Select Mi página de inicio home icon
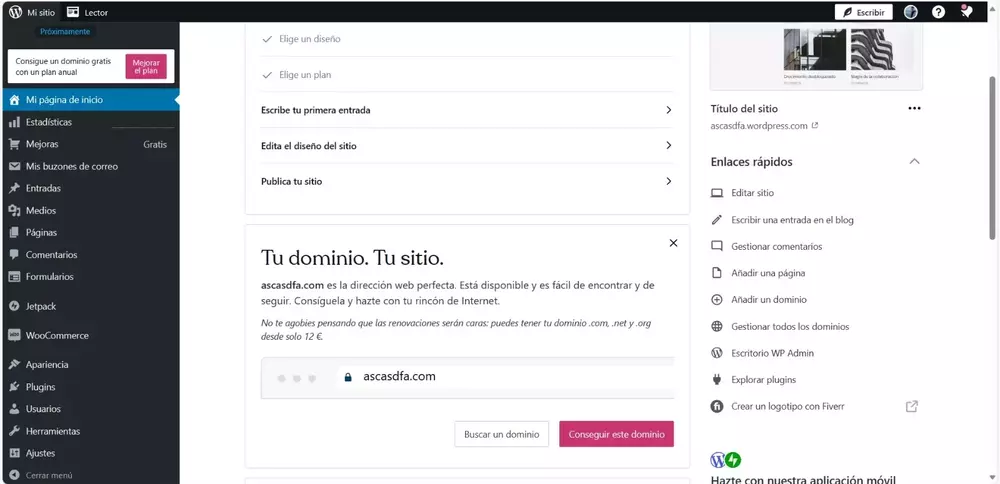 (14, 99)
